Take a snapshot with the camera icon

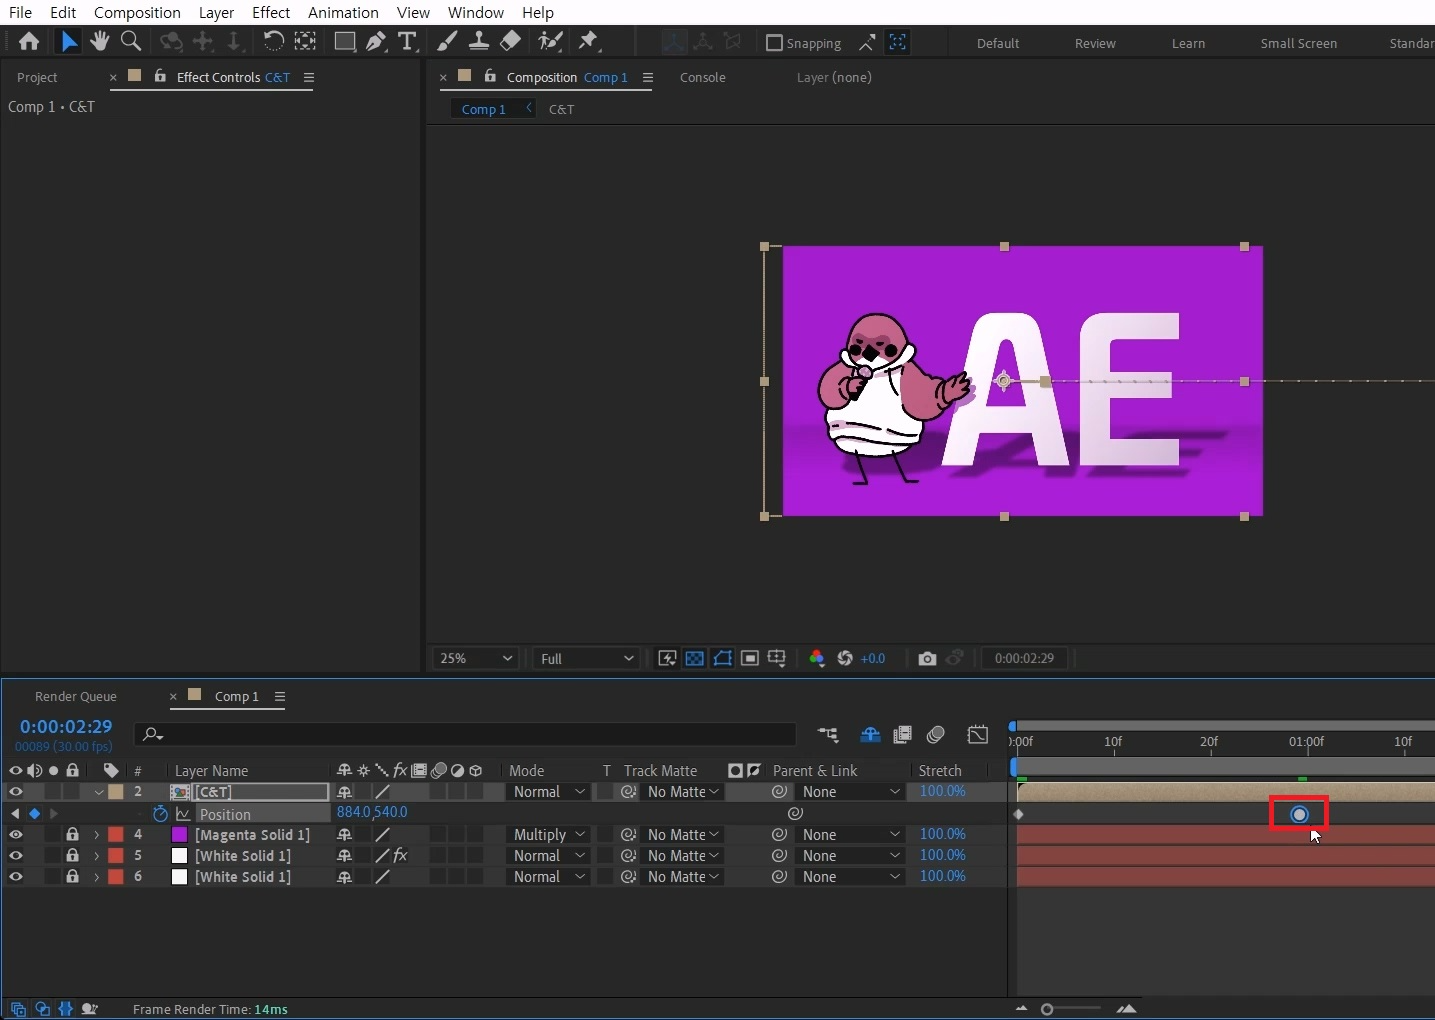(x=927, y=658)
